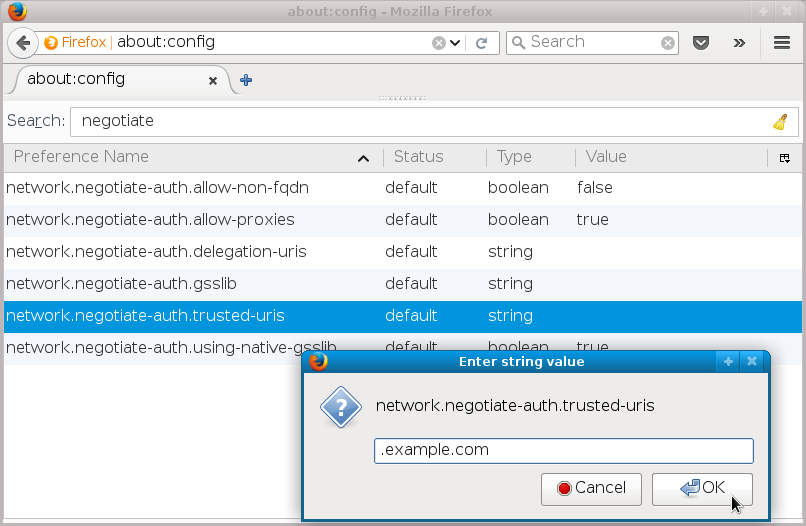This screenshot has height=526, width=806.
Task: Click the magnifier icon in the search box
Action: pos(519,43)
